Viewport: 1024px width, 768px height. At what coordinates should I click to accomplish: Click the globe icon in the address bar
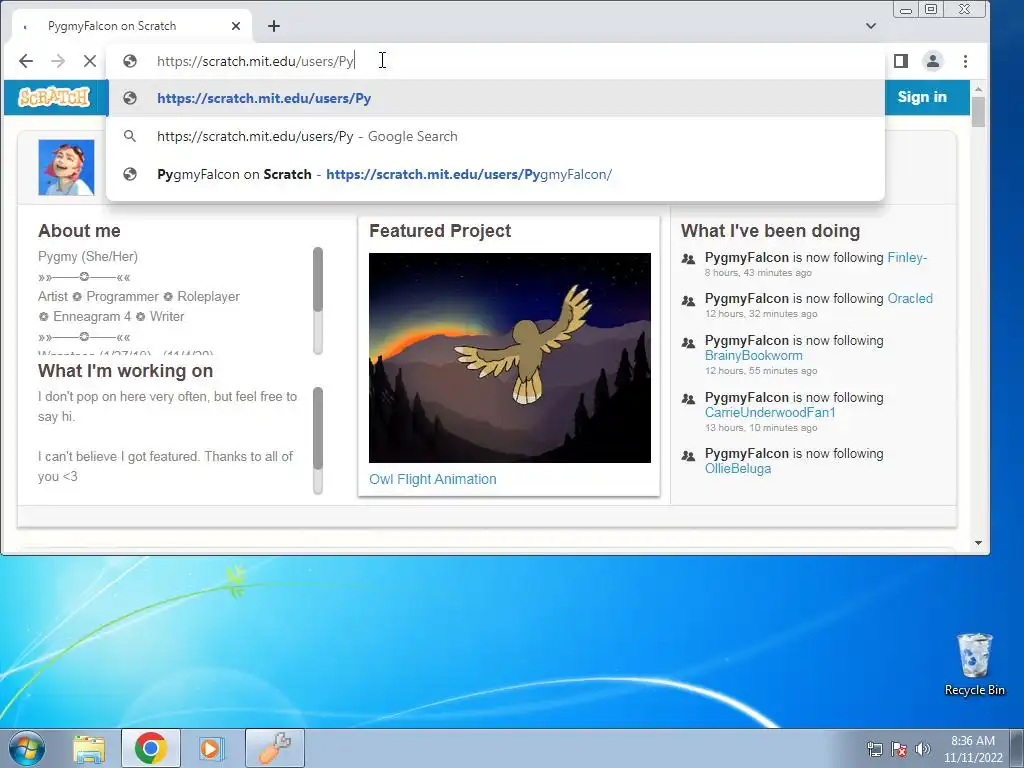(x=130, y=61)
